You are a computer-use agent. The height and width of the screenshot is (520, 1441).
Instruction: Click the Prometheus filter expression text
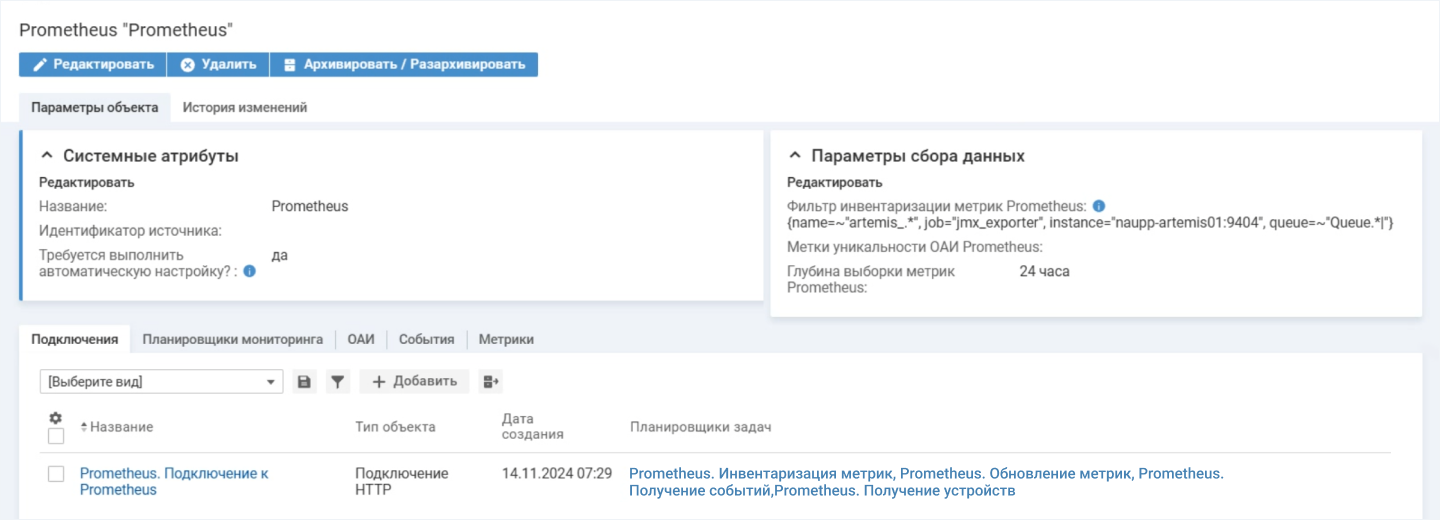[1090, 222]
